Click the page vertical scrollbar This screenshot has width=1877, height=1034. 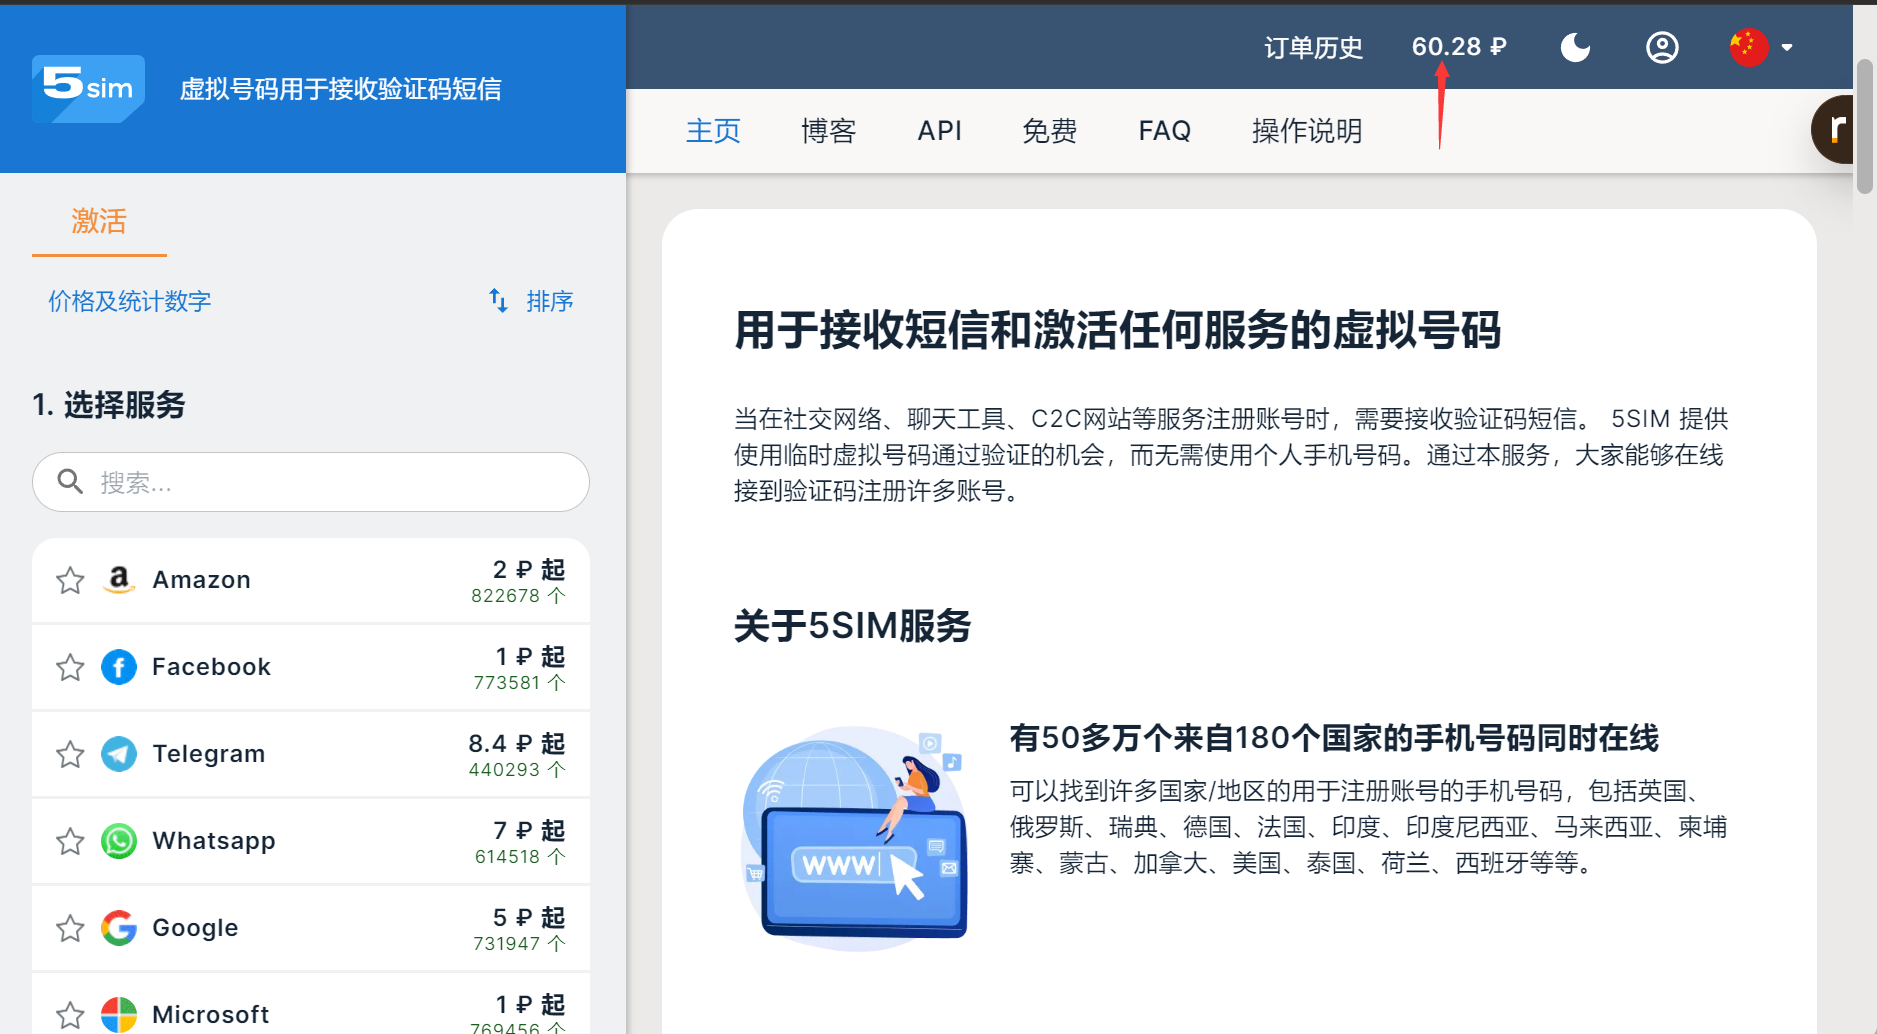(1864, 125)
